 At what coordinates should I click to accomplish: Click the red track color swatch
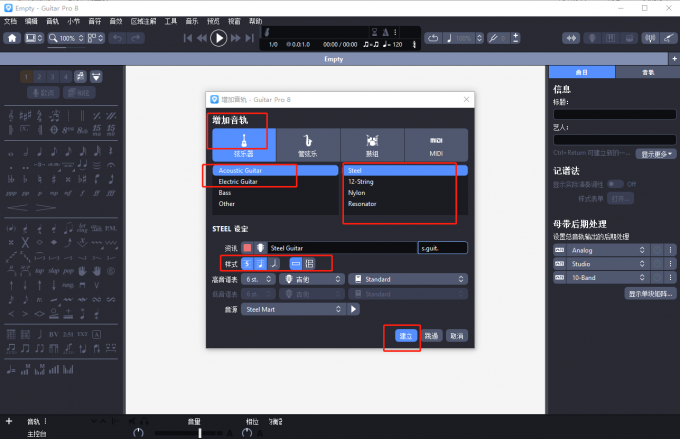247,247
